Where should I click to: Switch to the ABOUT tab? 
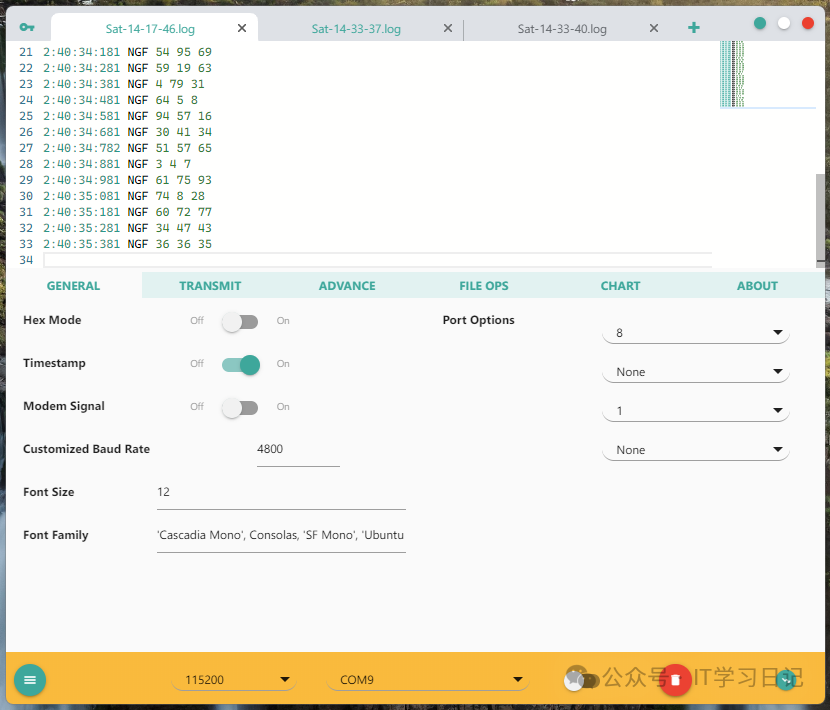(x=757, y=286)
